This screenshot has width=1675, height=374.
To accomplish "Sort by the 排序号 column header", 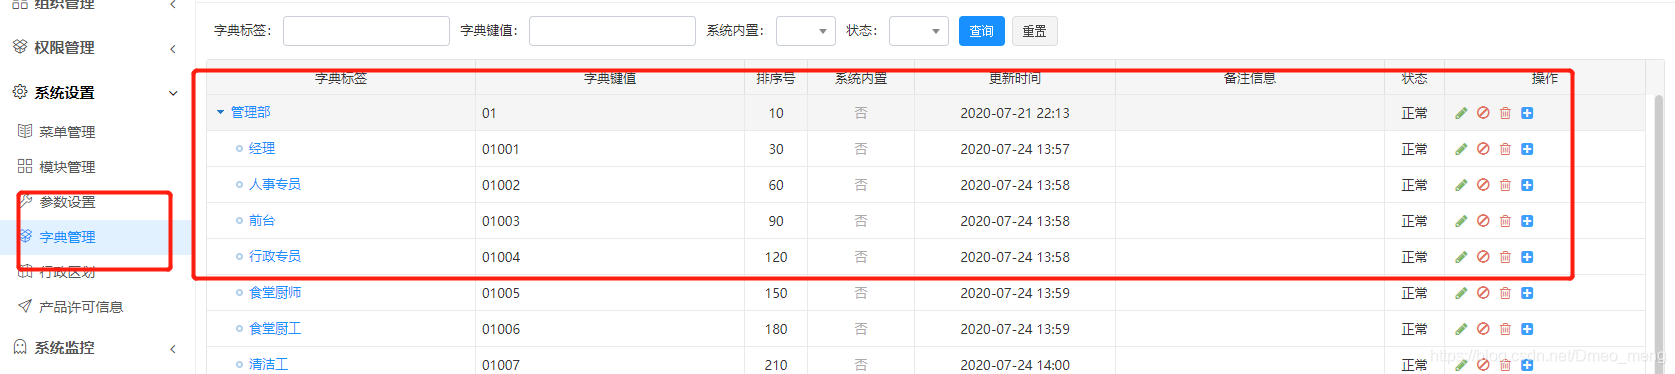I will [776, 78].
